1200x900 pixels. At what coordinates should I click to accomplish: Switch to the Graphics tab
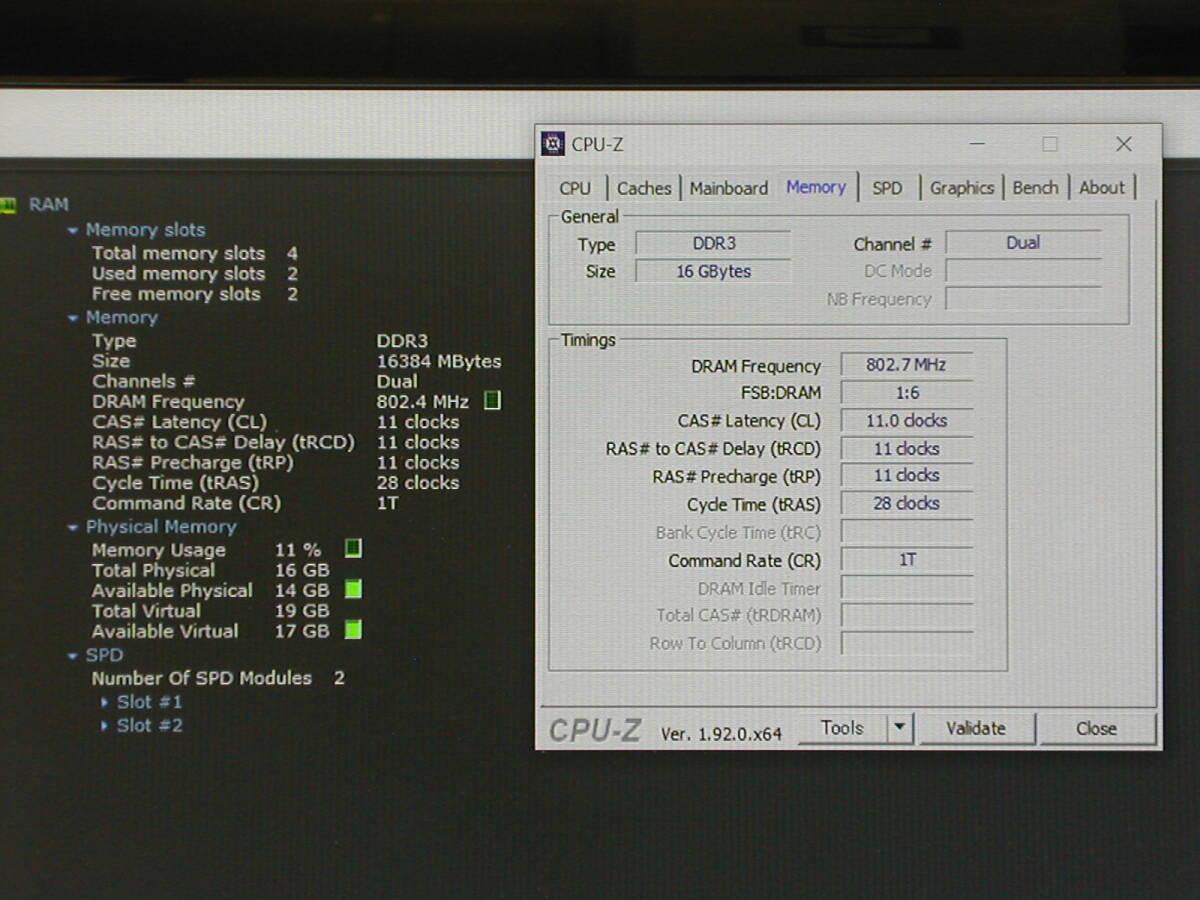click(962, 188)
